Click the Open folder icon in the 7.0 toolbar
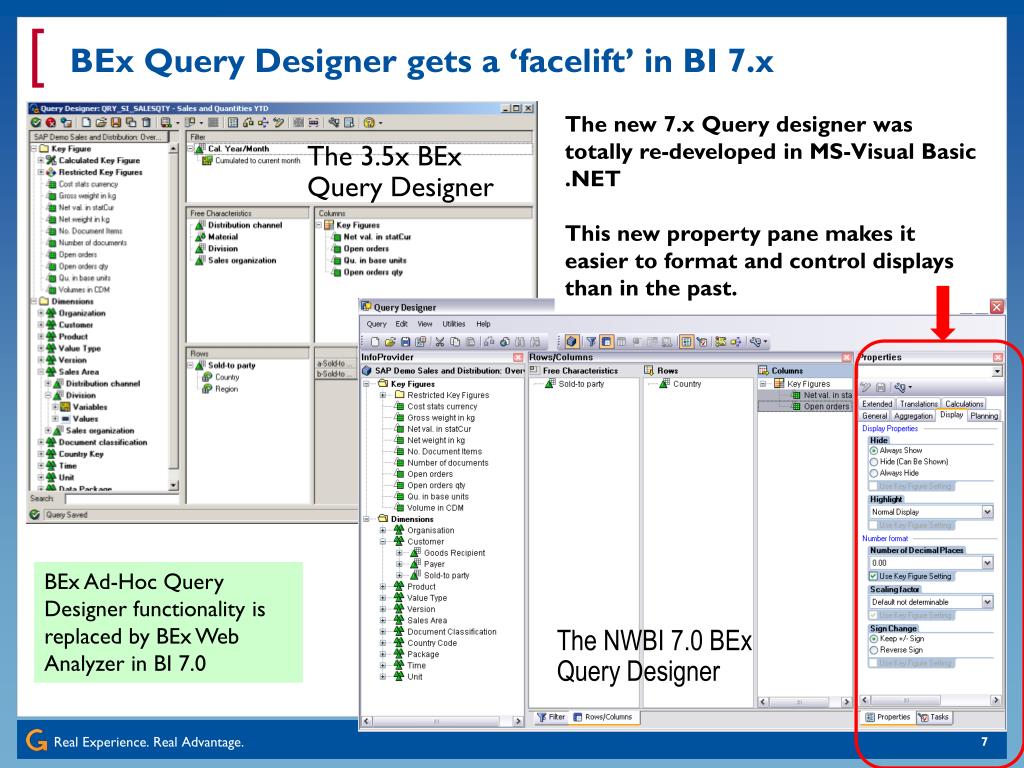1024x768 pixels. (x=391, y=342)
